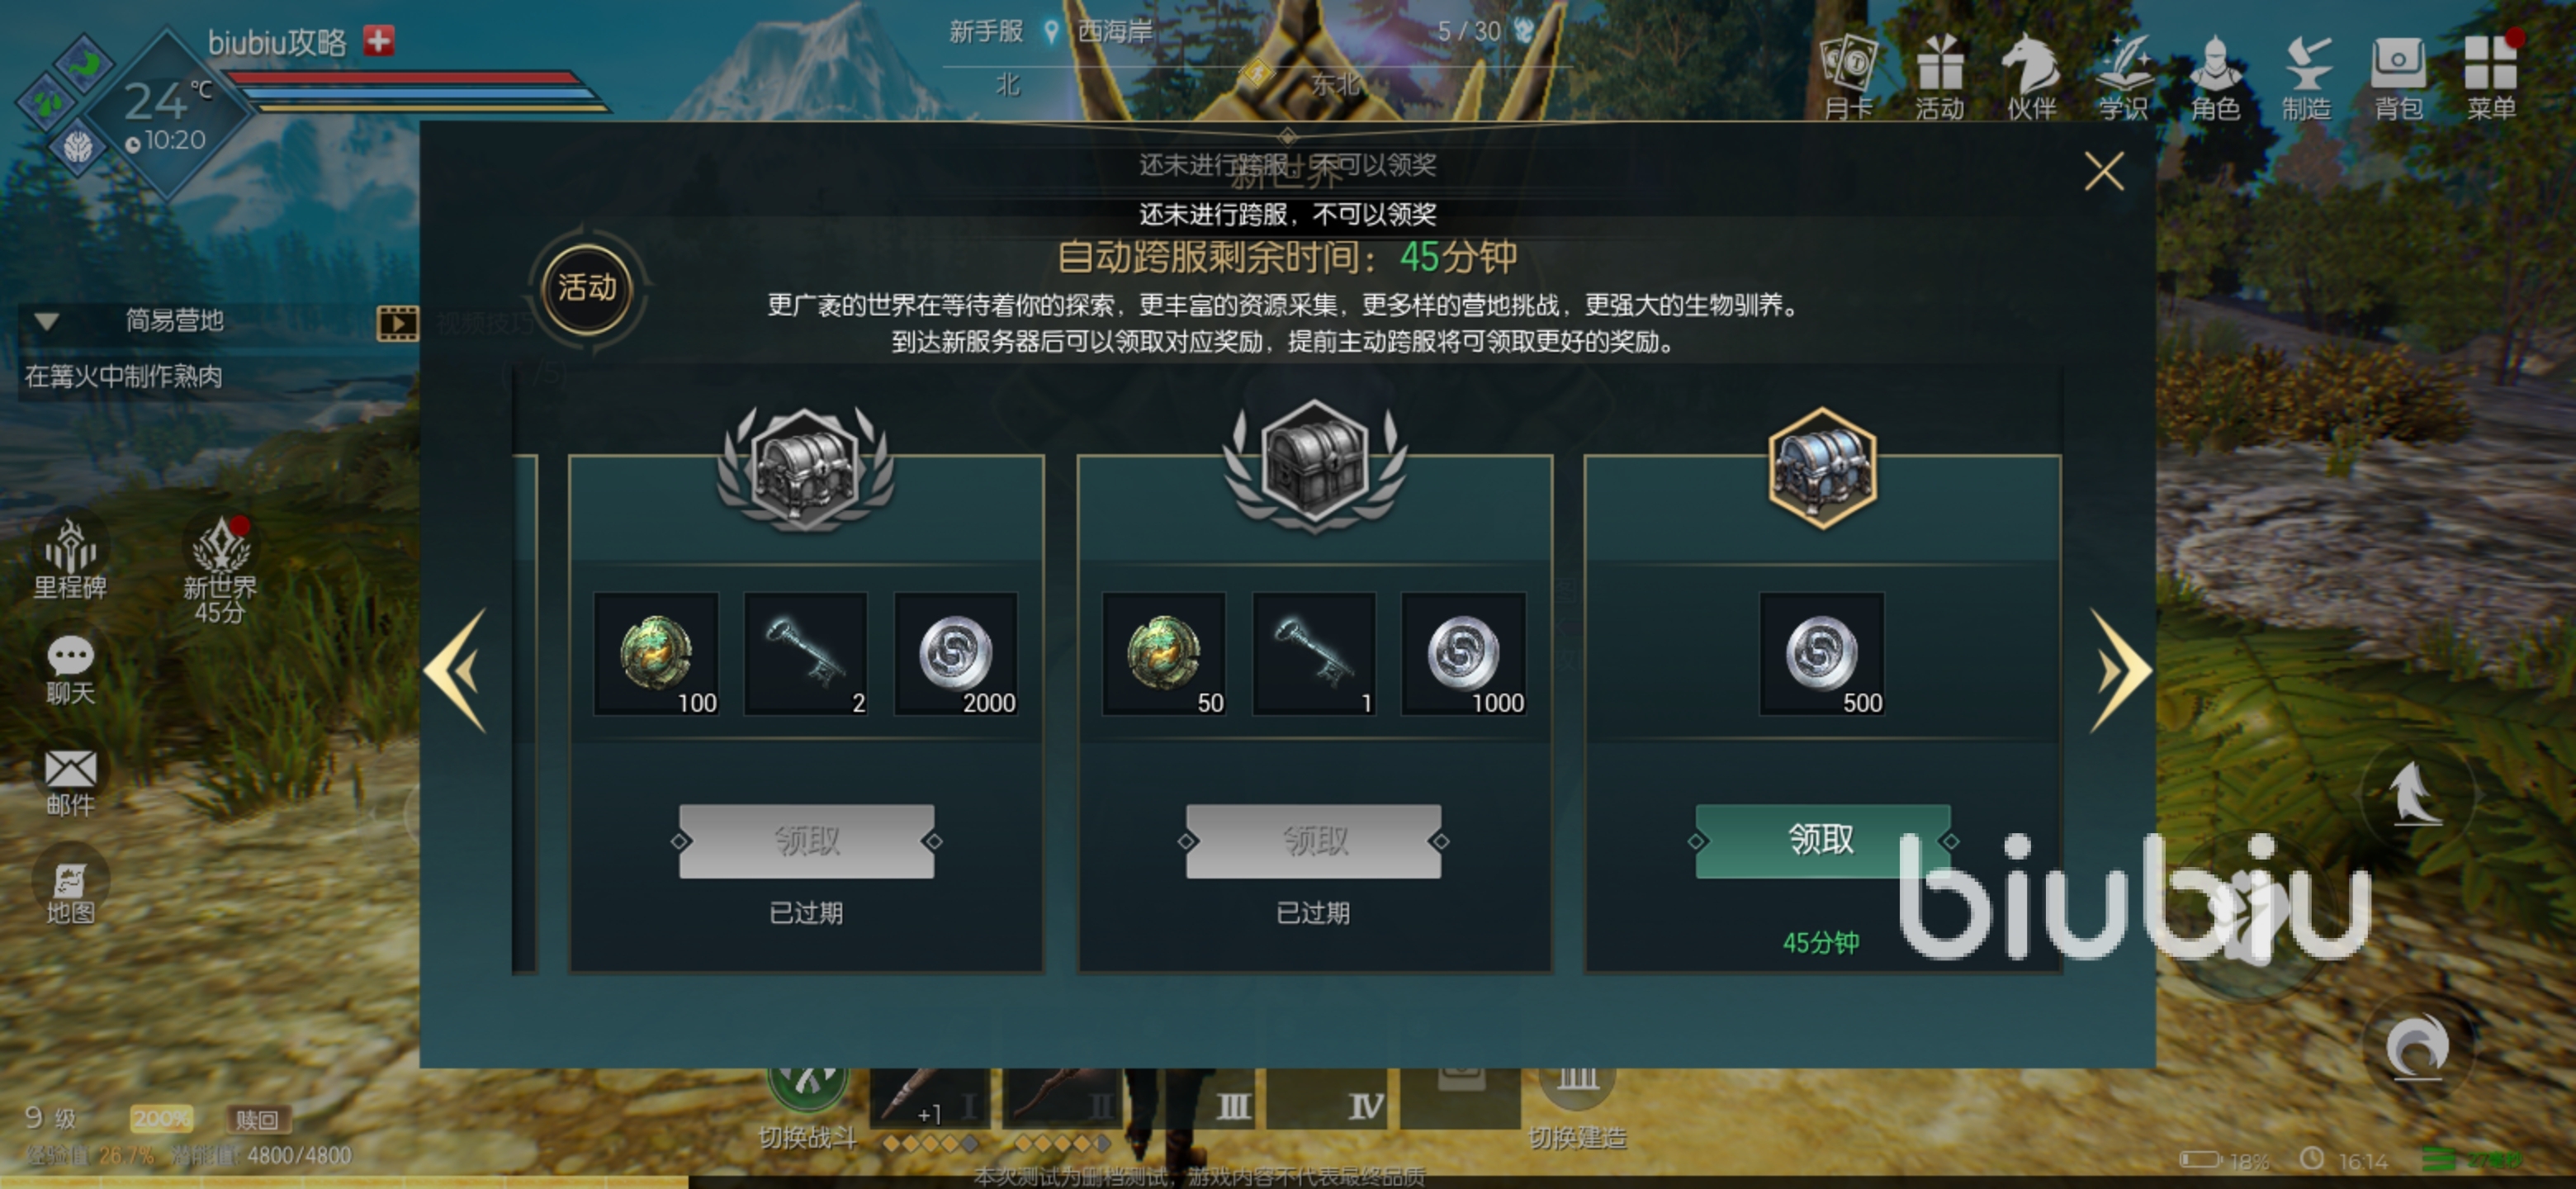Open the 角色 character icon

[2215, 77]
